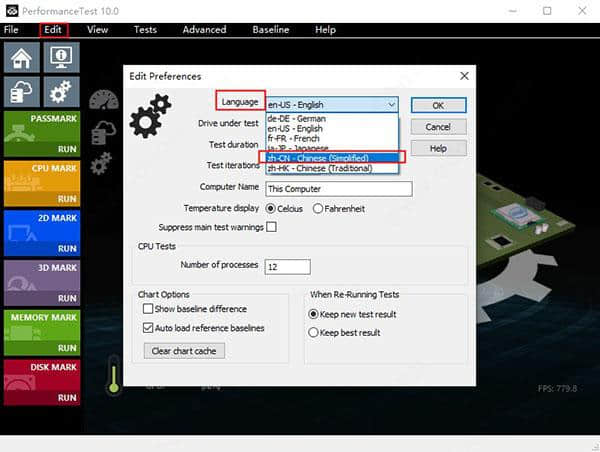Image resolution: width=600 pixels, height=452 pixels.
Task: Collapse the Language dropdown arrow
Action: pos(390,104)
